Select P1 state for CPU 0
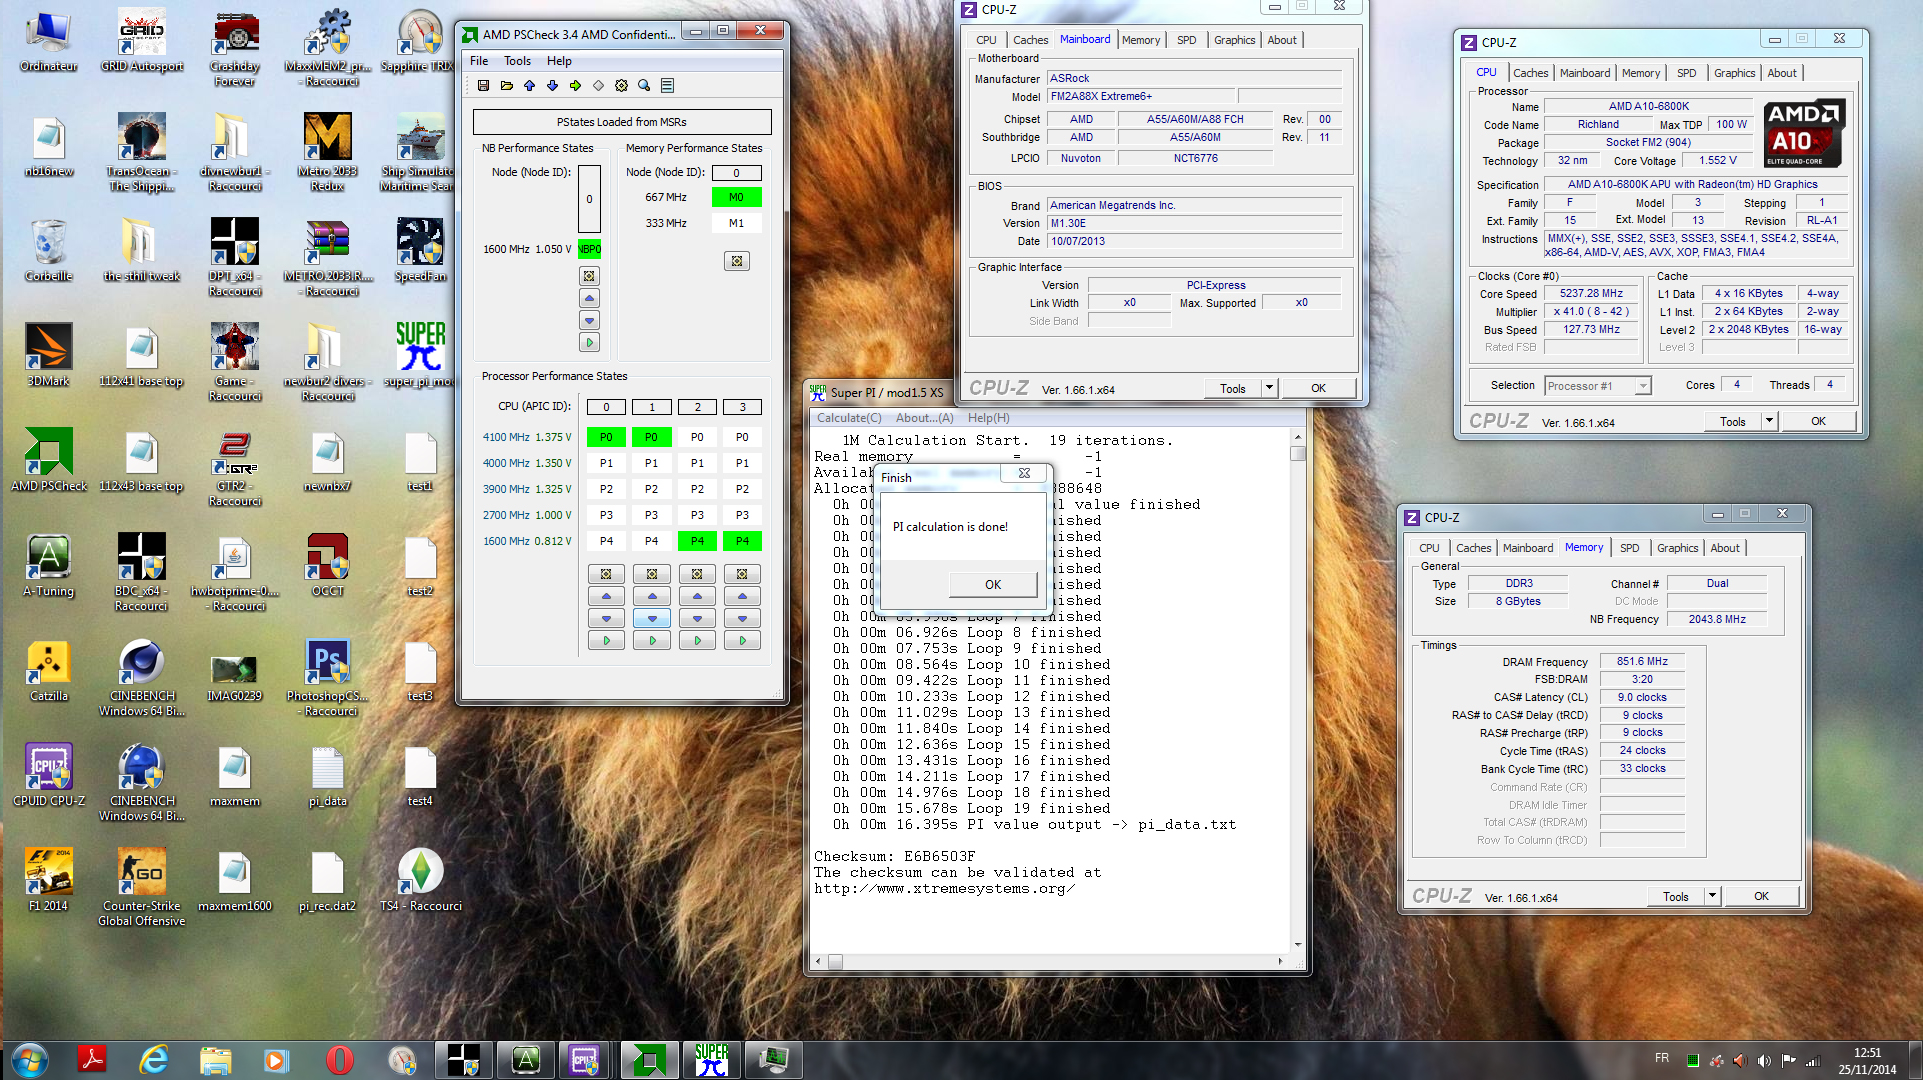 click(x=606, y=463)
